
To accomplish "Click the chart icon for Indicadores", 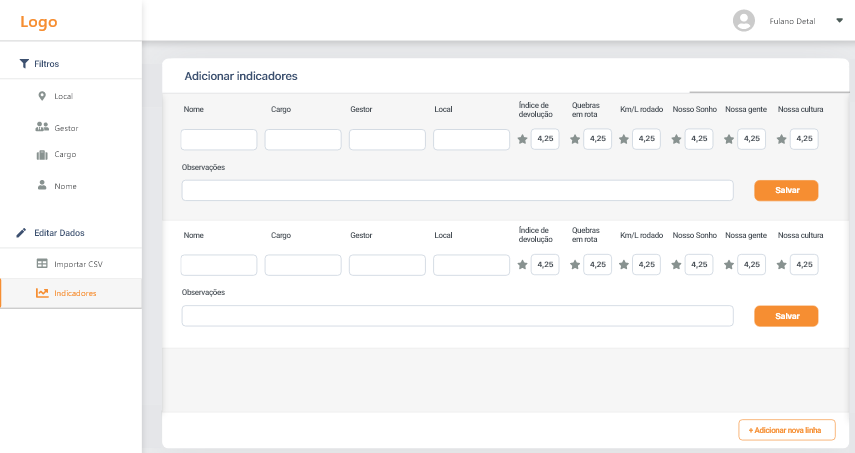I will pyautogui.click(x=42, y=293).
